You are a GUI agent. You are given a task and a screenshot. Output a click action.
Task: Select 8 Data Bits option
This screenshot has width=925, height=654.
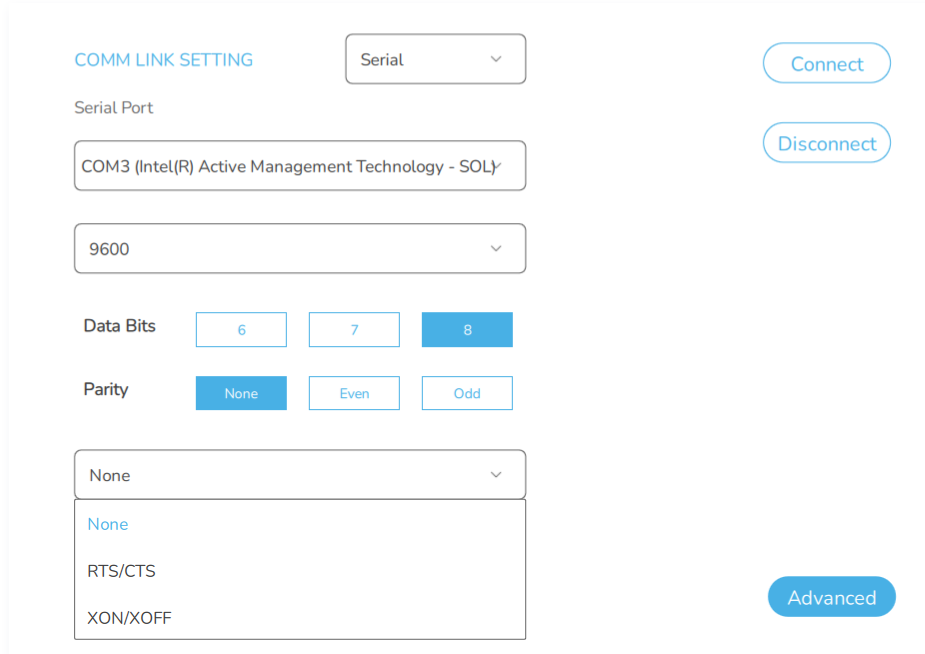pyautogui.click(x=467, y=330)
